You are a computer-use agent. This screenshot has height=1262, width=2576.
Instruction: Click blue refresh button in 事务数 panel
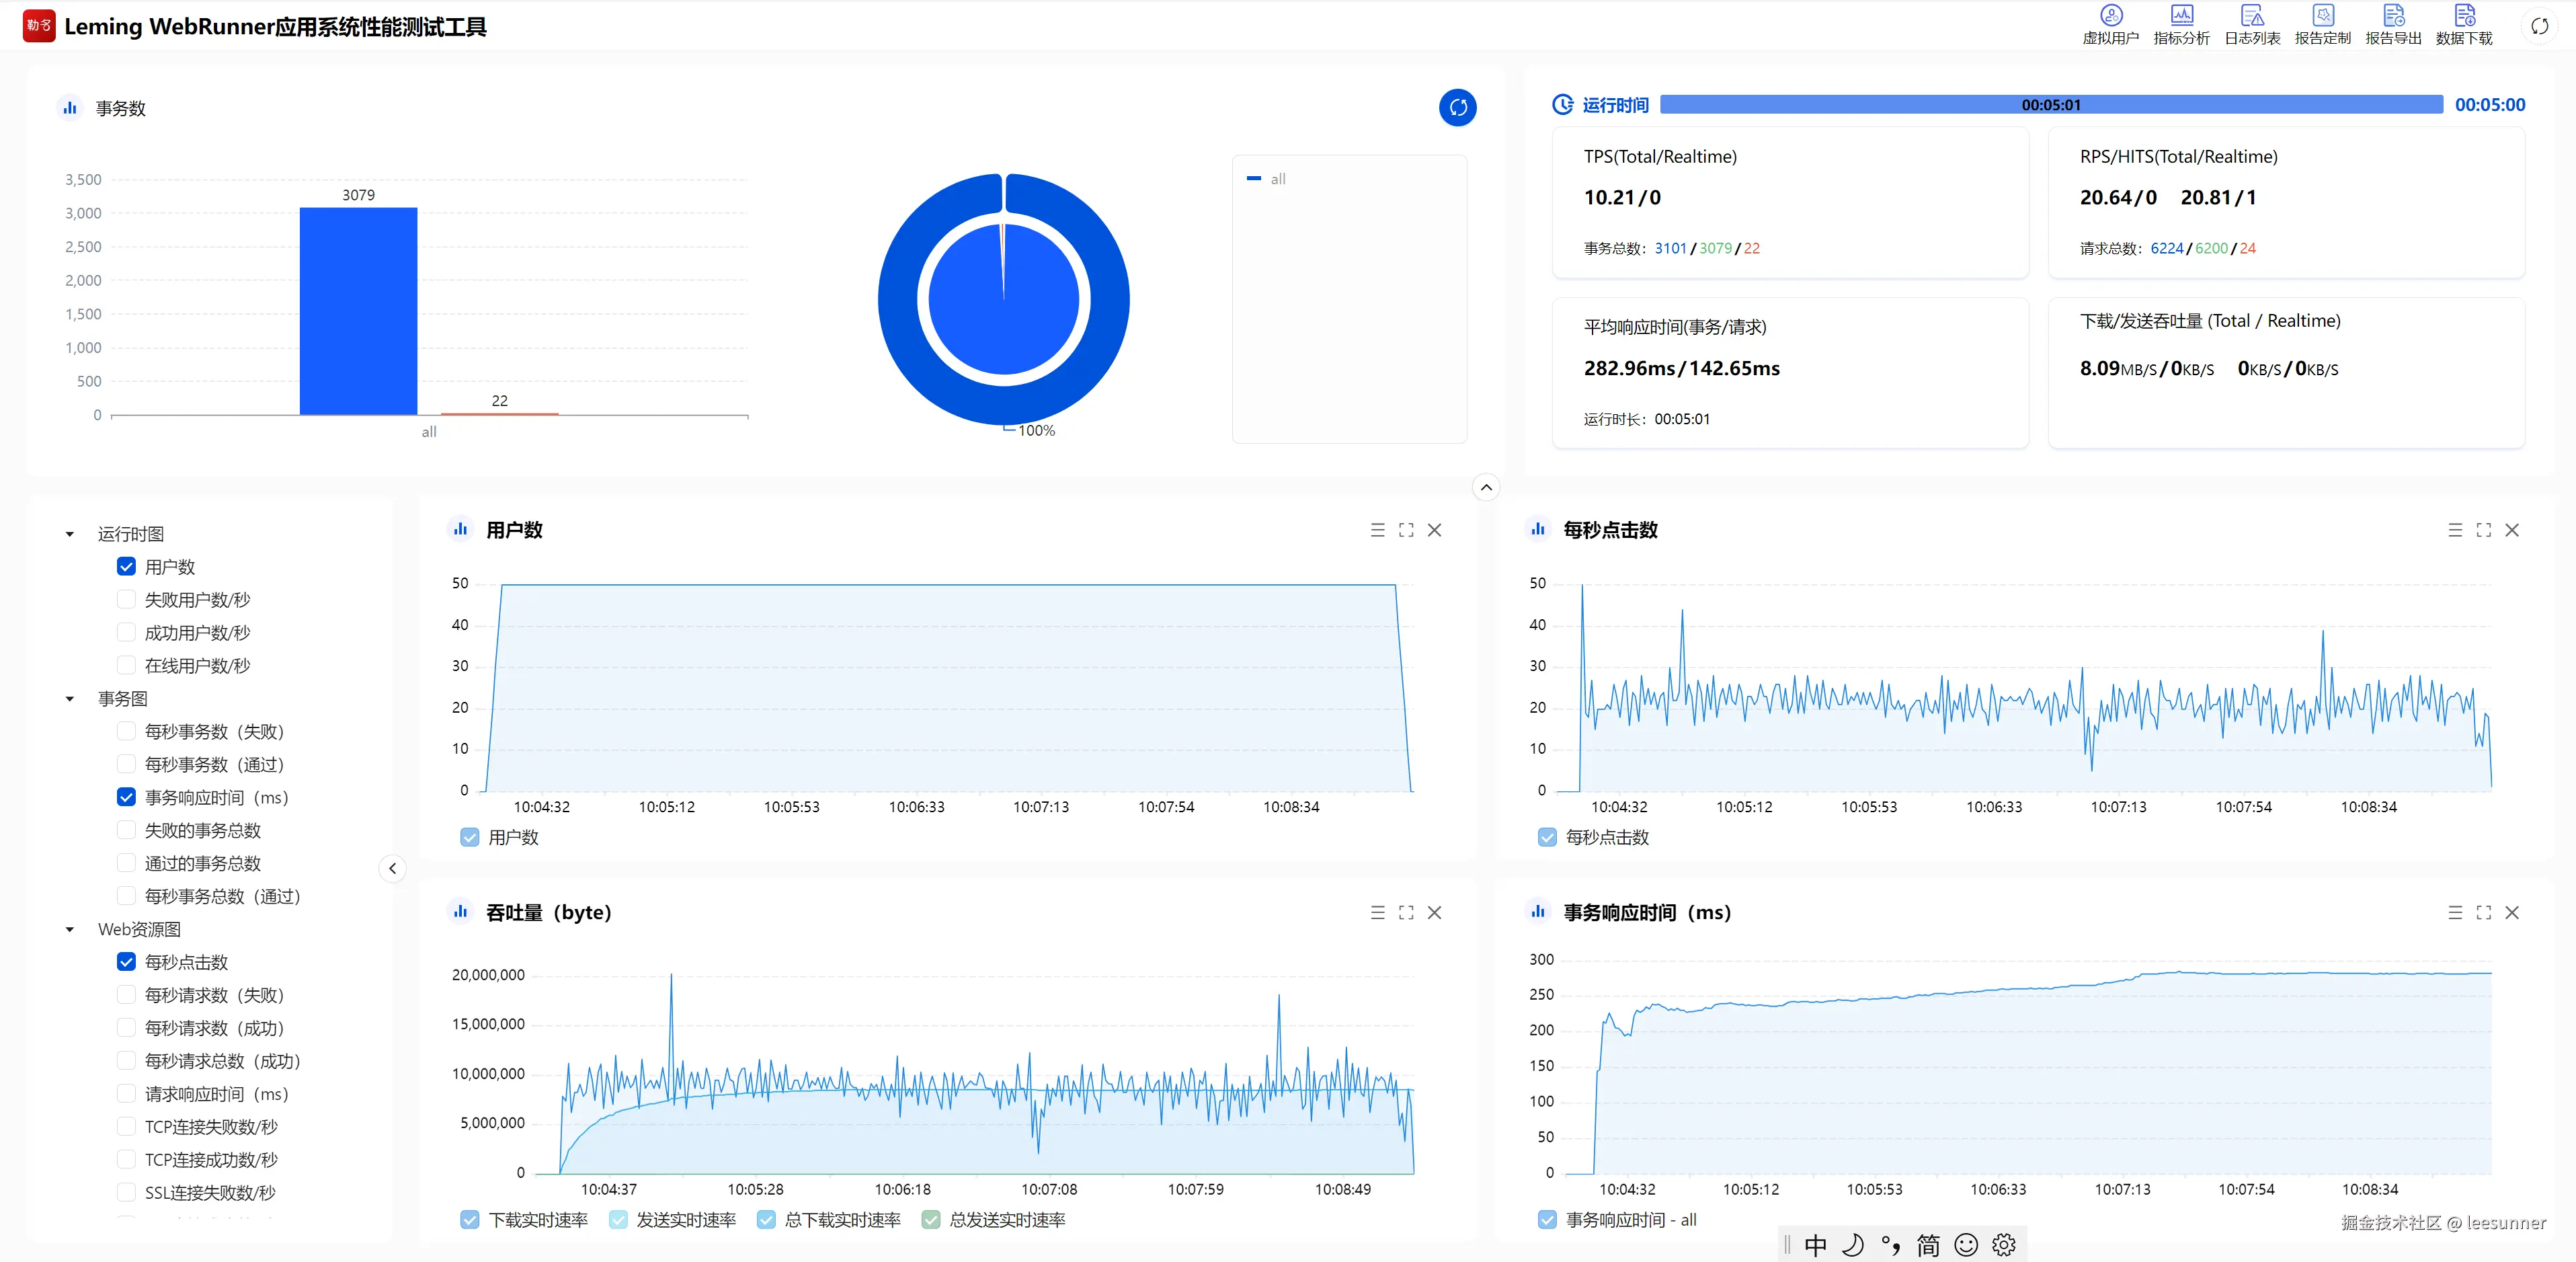1457,108
